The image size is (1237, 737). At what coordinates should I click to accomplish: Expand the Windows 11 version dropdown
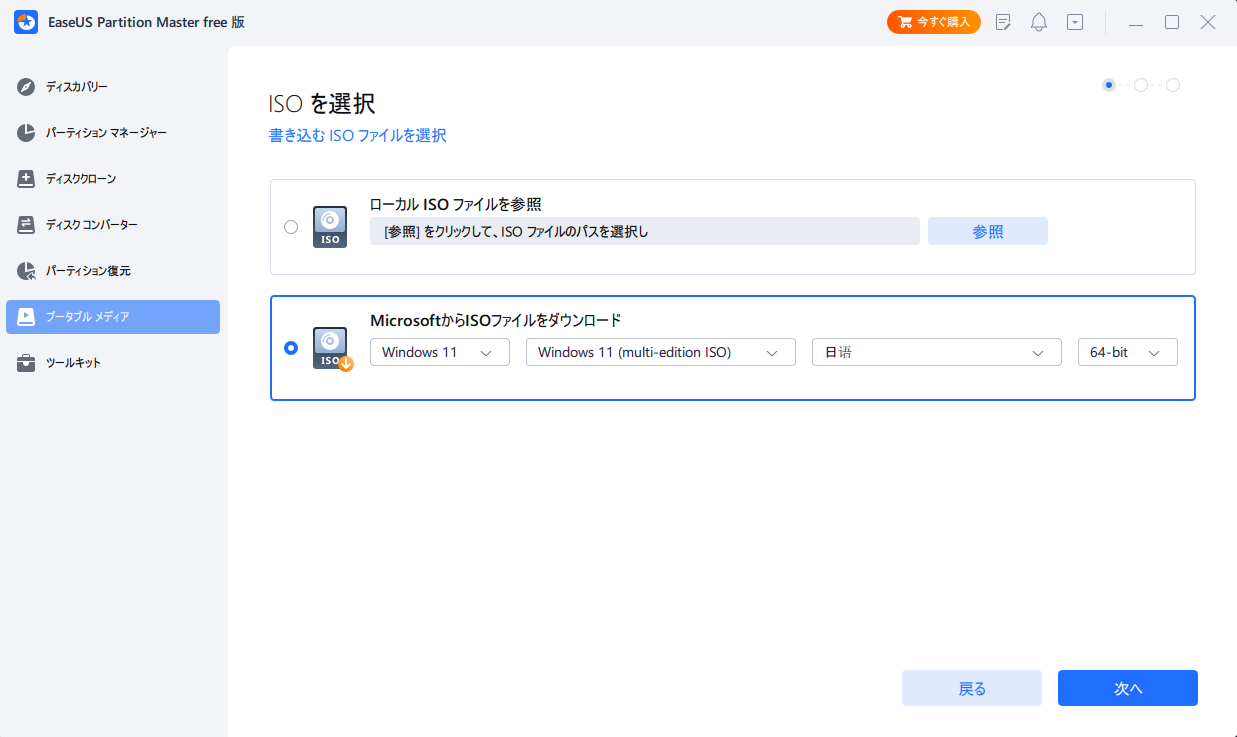click(x=439, y=352)
